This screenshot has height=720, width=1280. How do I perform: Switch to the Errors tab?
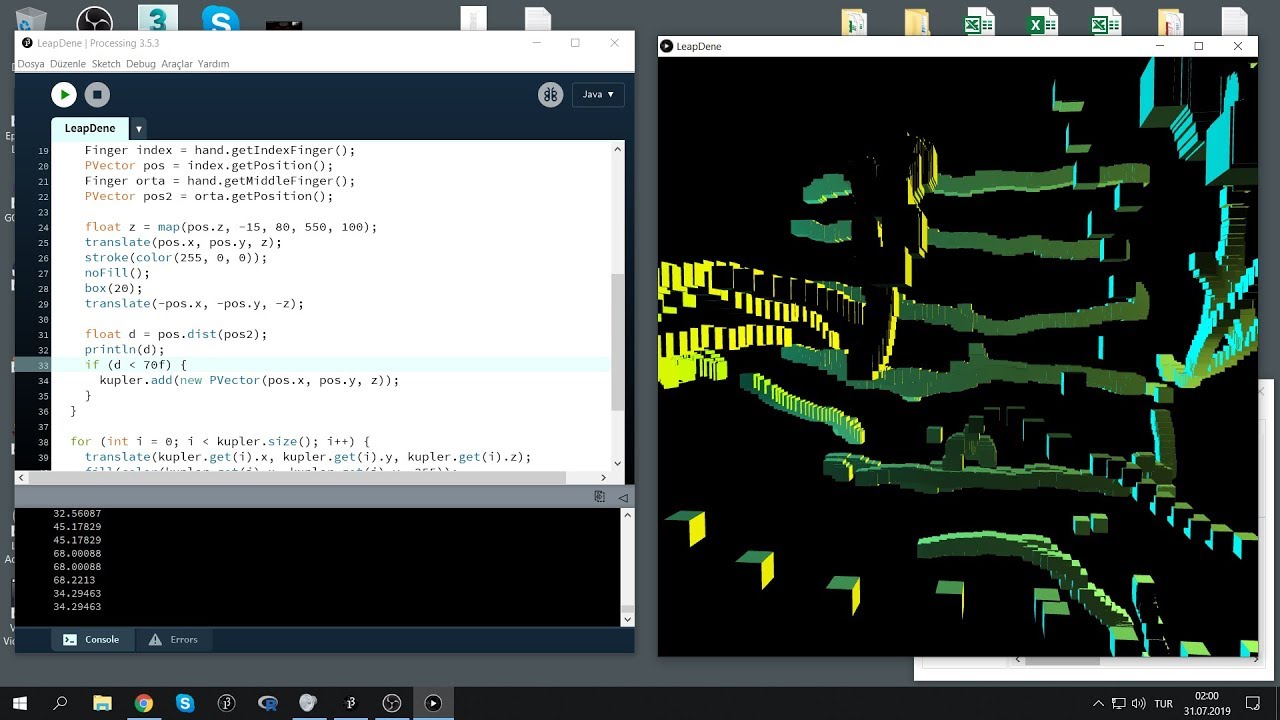(x=173, y=640)
